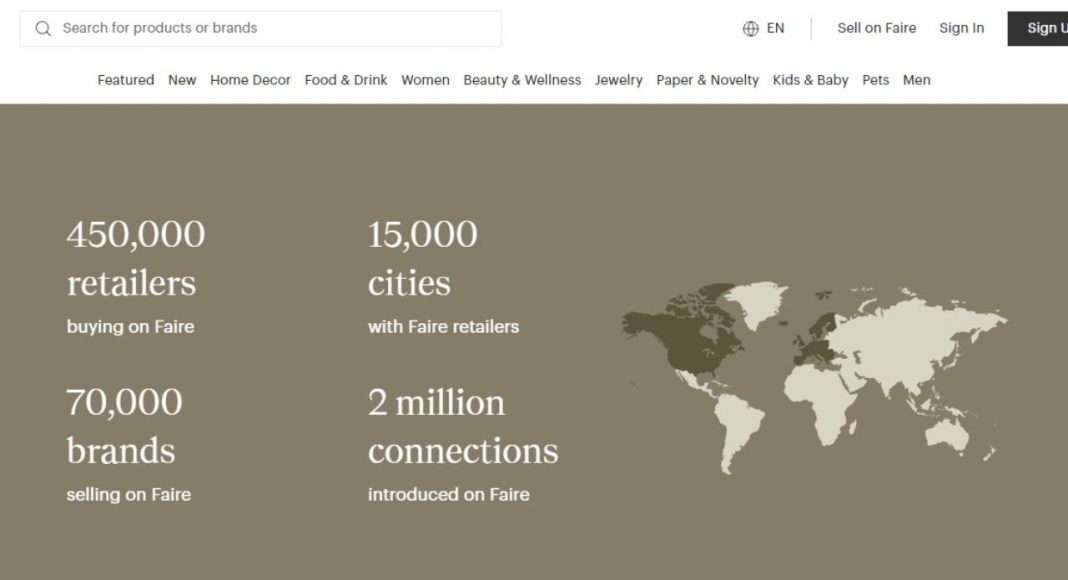Open the Men category
1068x580 pixels.
click(917, 80)
